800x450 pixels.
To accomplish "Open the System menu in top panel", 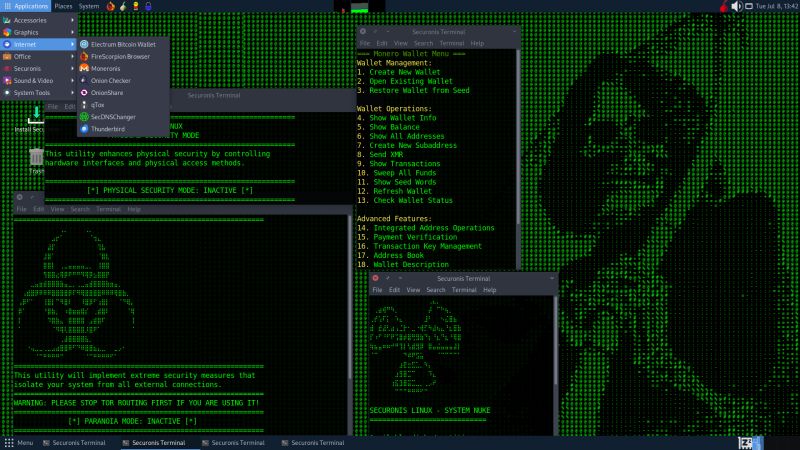I will point(89,6).
